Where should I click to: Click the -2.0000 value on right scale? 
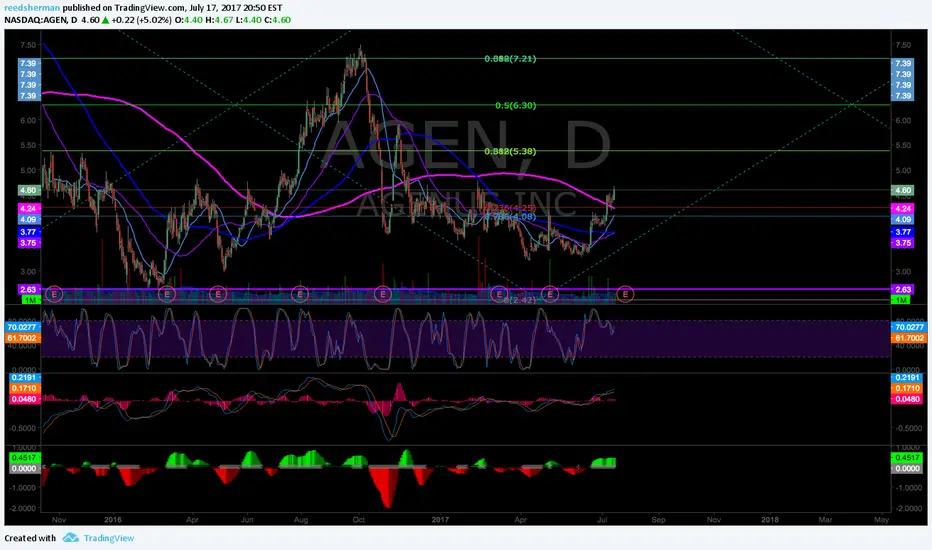point(909,509)
